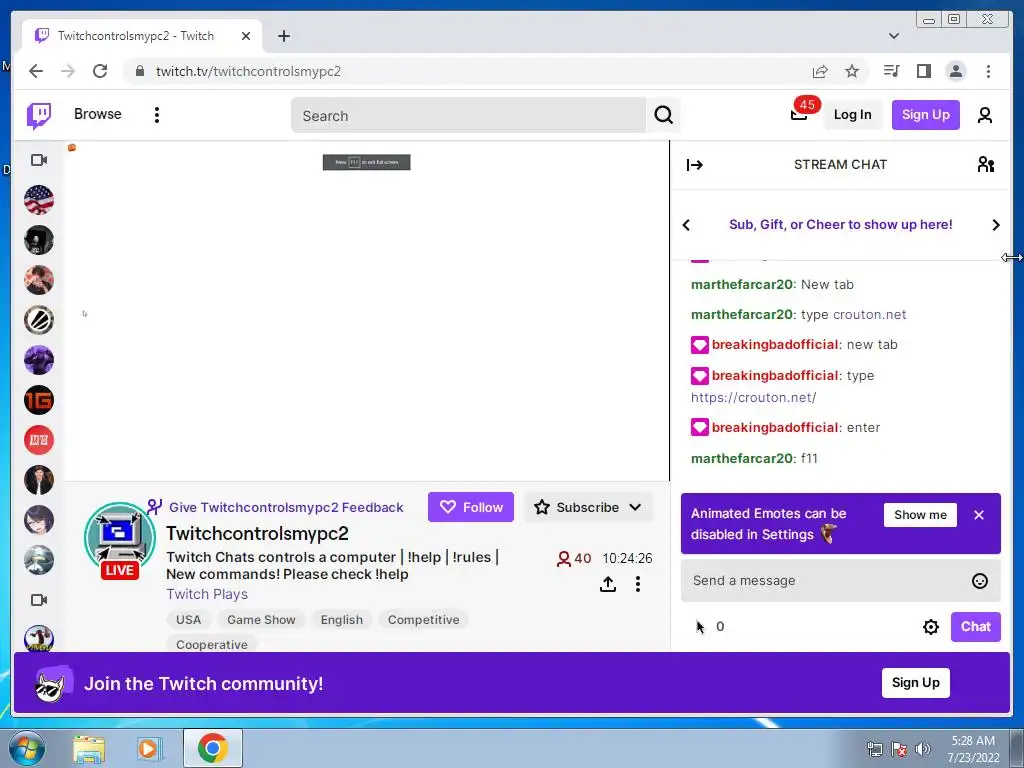Viewport: 1024px width, 768px height.
Task: Open the https://crouton.net/ chat link
Action: 754,398
